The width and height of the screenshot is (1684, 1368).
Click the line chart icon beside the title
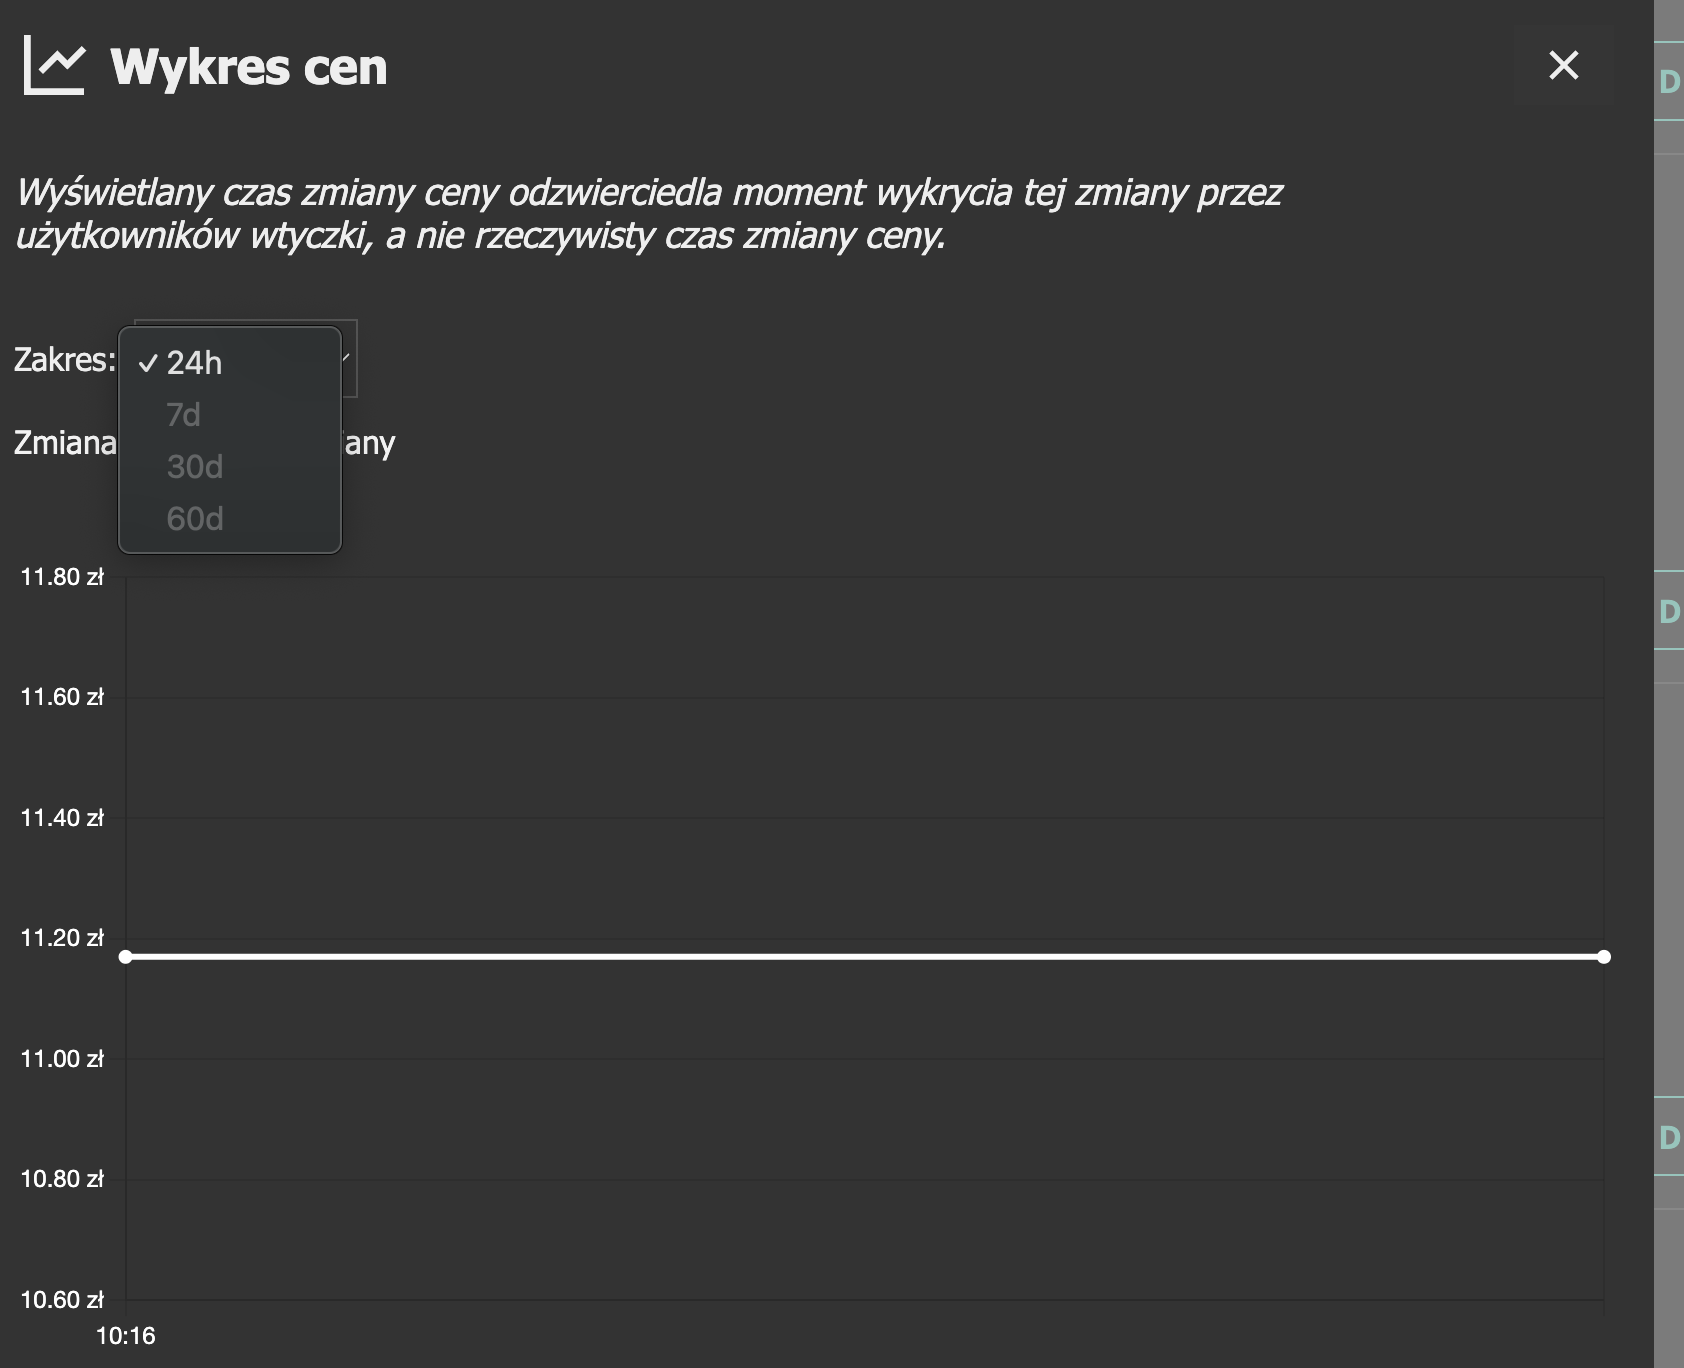pos(54,66)
